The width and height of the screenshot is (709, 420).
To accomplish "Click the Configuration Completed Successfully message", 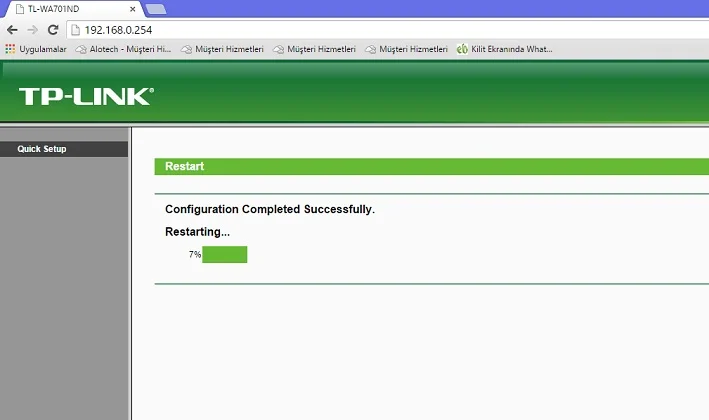I will point(269,210).
